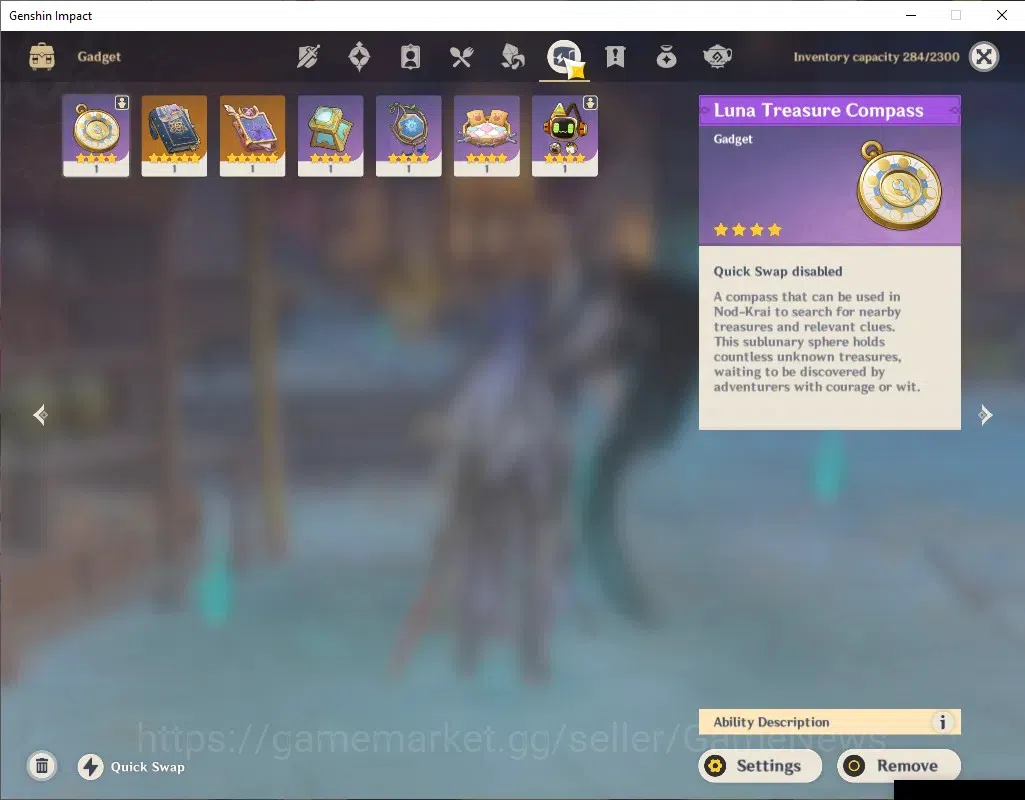
Task: Minimize the Genshin Impact window
Action: tap(911, 15)
